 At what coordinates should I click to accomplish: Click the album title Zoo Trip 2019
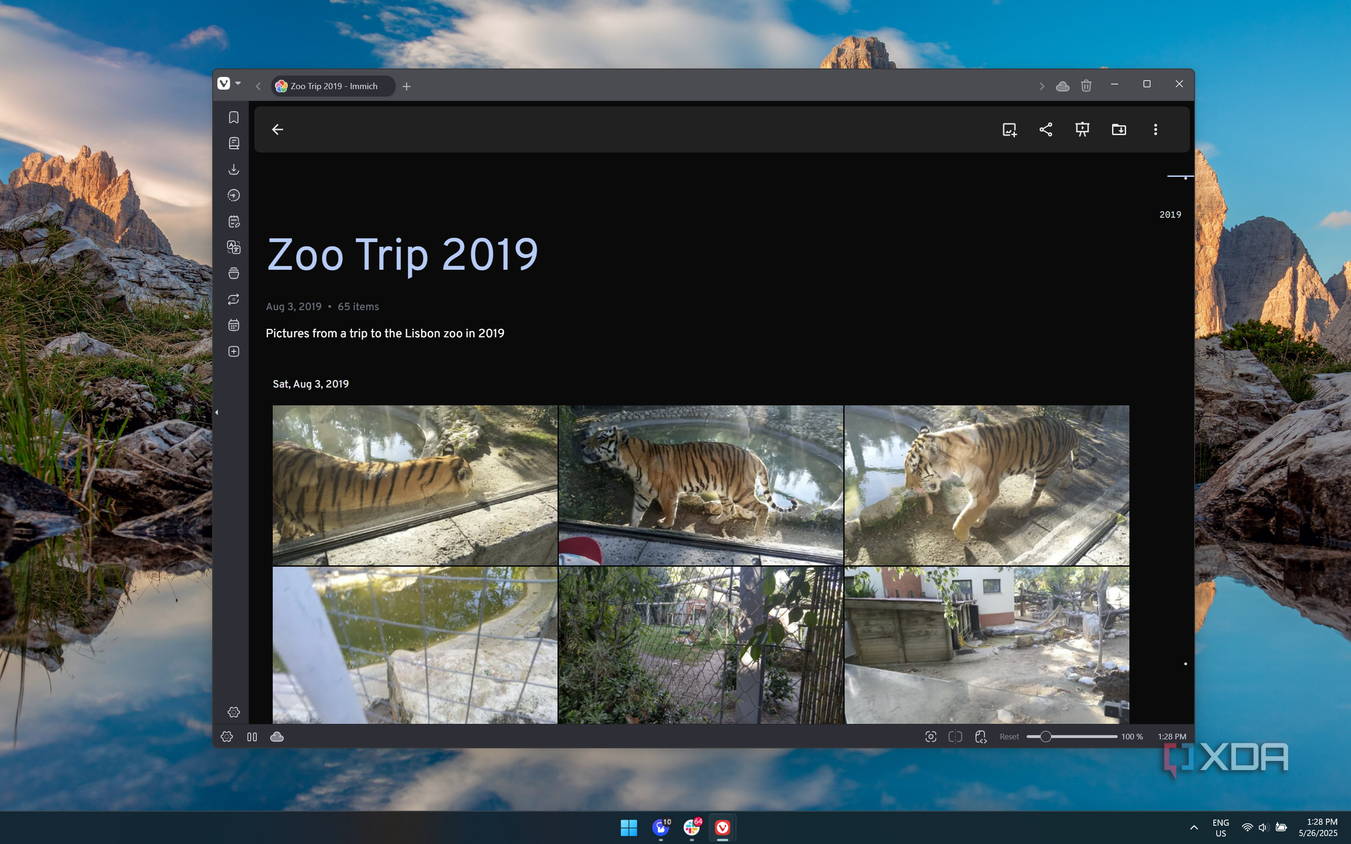click(402, 254)
